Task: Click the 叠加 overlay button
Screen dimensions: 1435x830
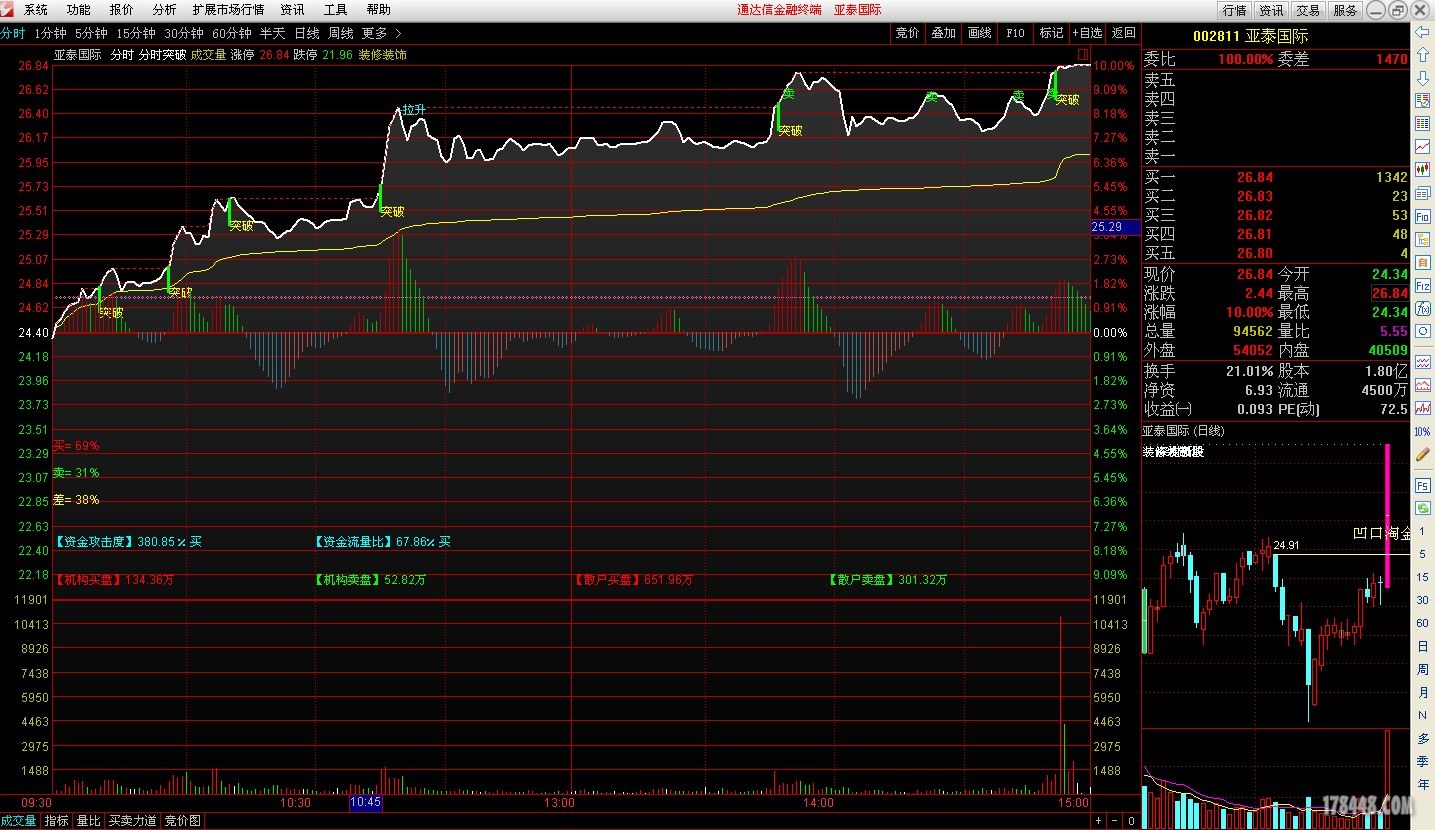Action: pos(943,33)
